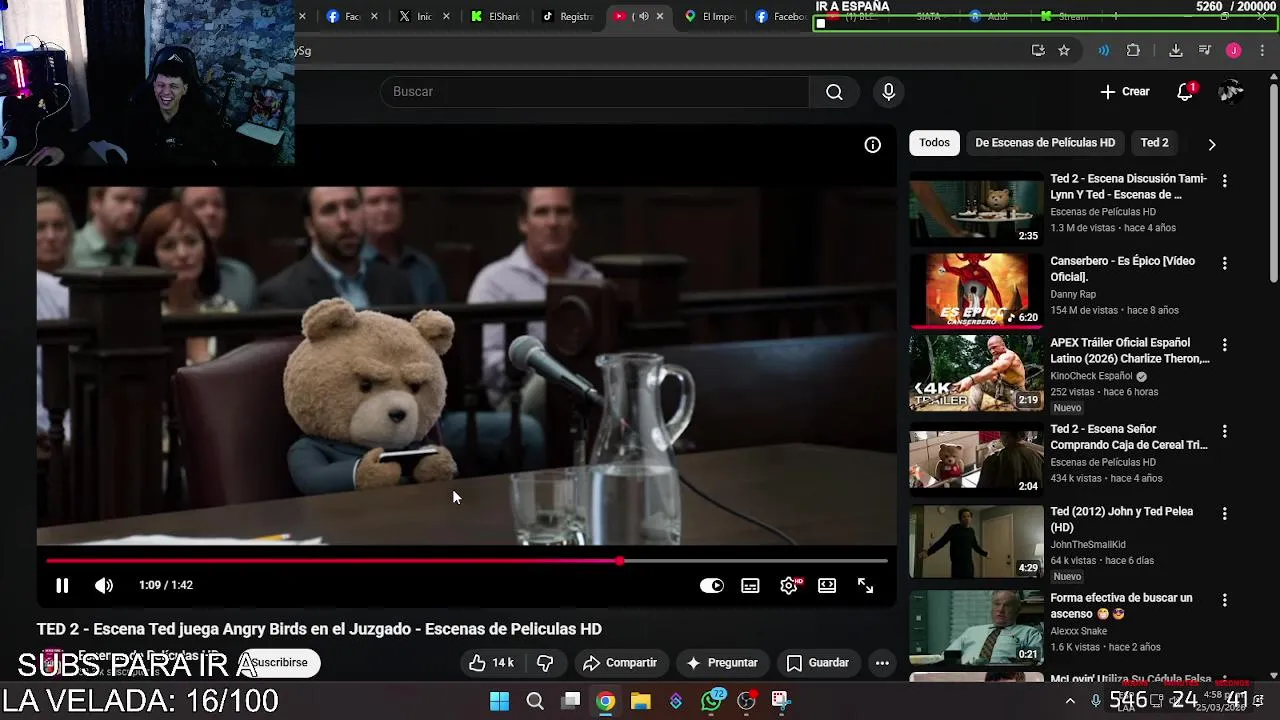
Task: Switch to ElShark browser tab
Action: 497,16
